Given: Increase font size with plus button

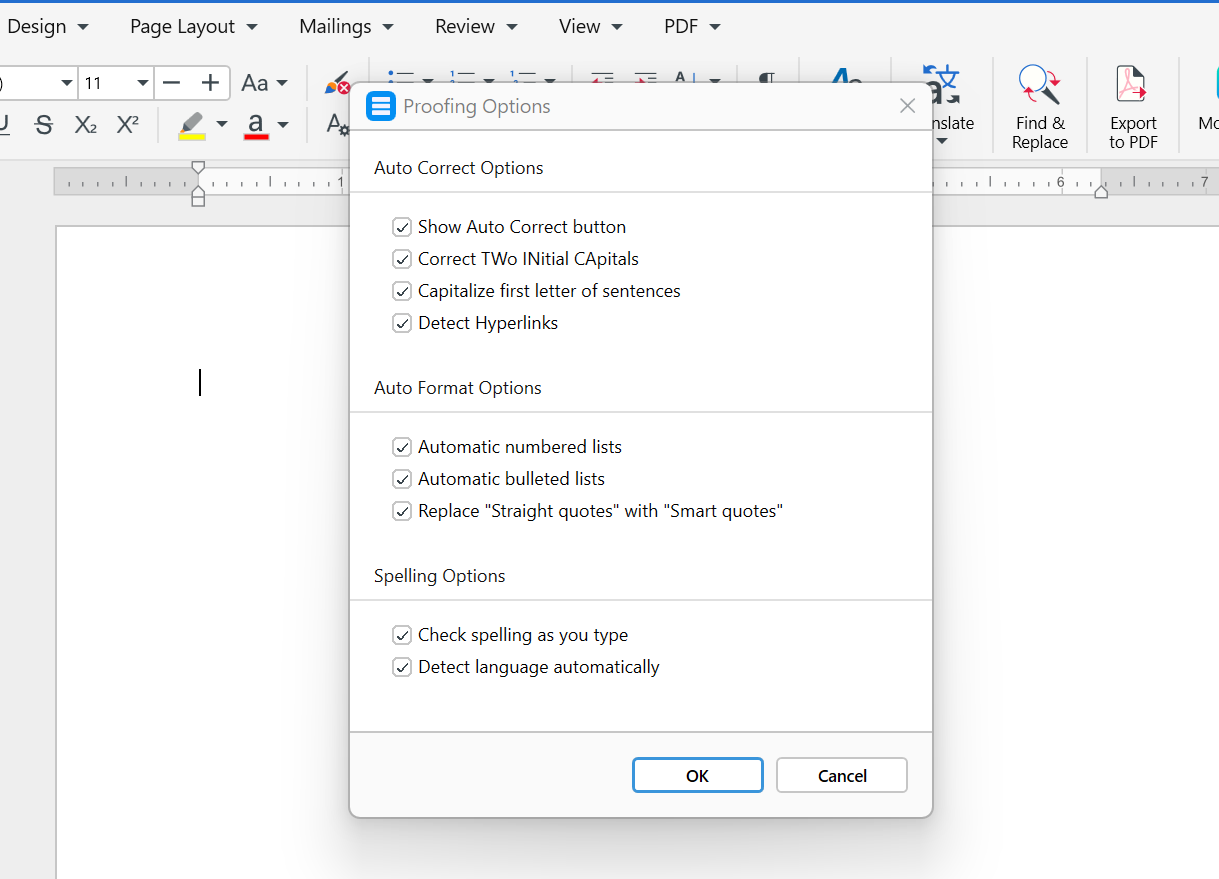Looking at the screenshot, I should (x=210, y=83).
